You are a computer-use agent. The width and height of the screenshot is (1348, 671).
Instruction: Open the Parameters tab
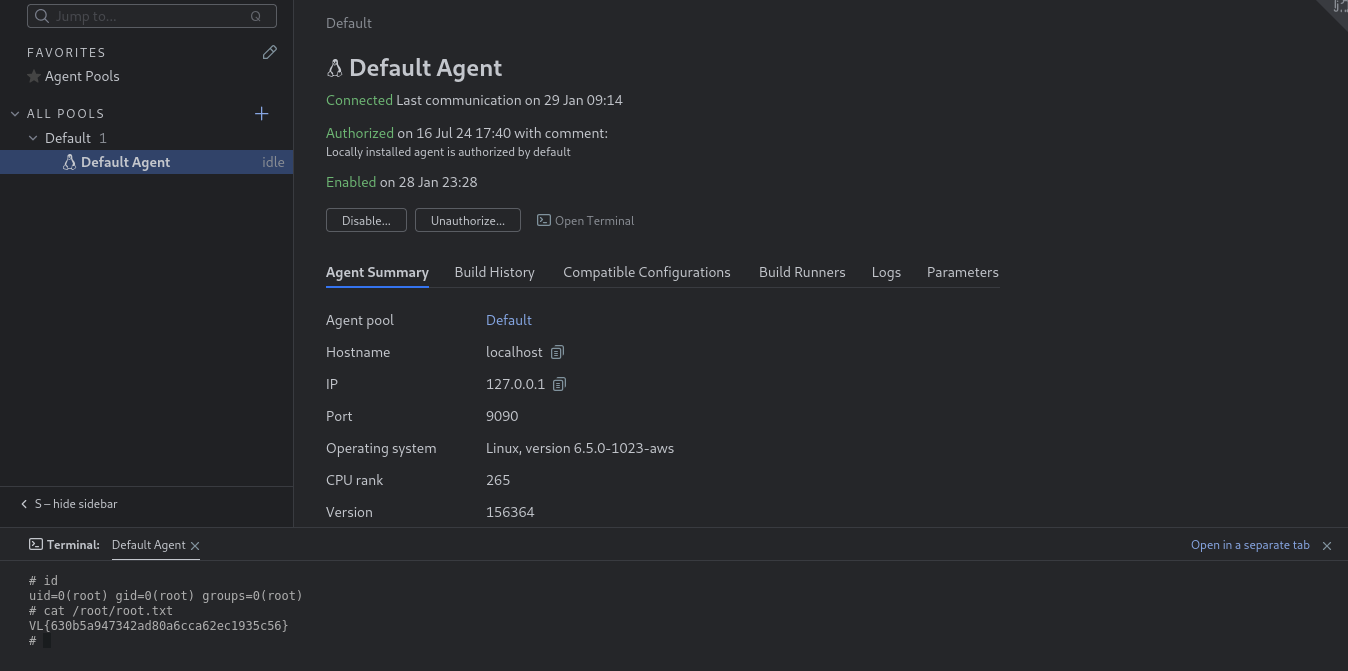point(963,272)
